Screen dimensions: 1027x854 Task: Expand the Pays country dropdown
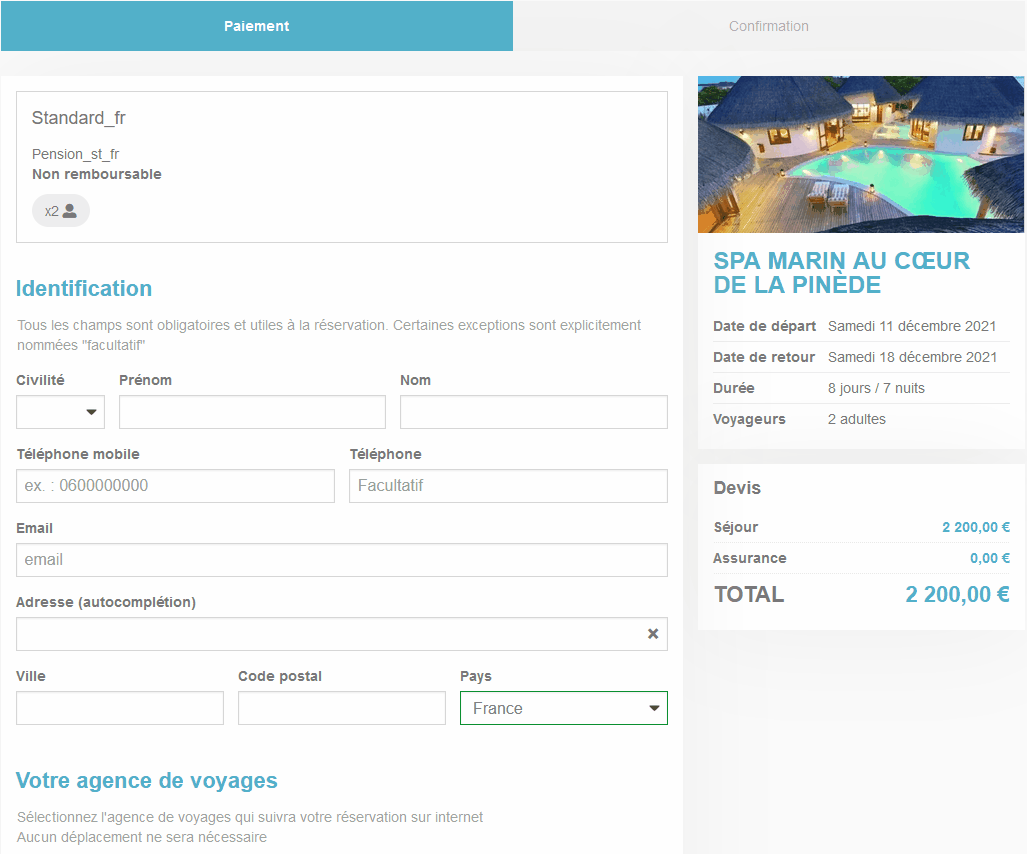(563, 708)
